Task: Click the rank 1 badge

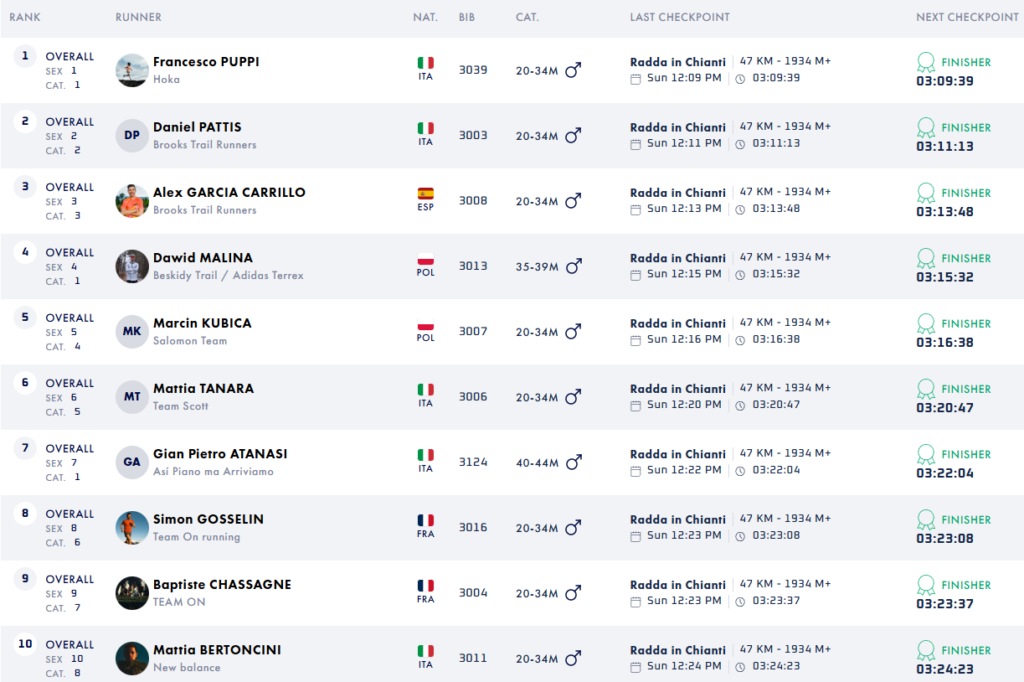Action: pos(25,56)
